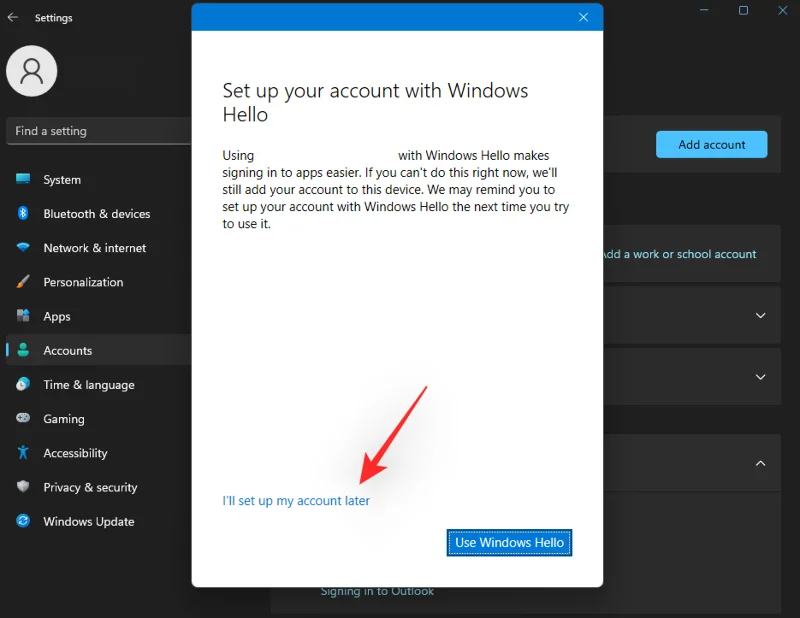Open Gaming settings label

(64, 419)
